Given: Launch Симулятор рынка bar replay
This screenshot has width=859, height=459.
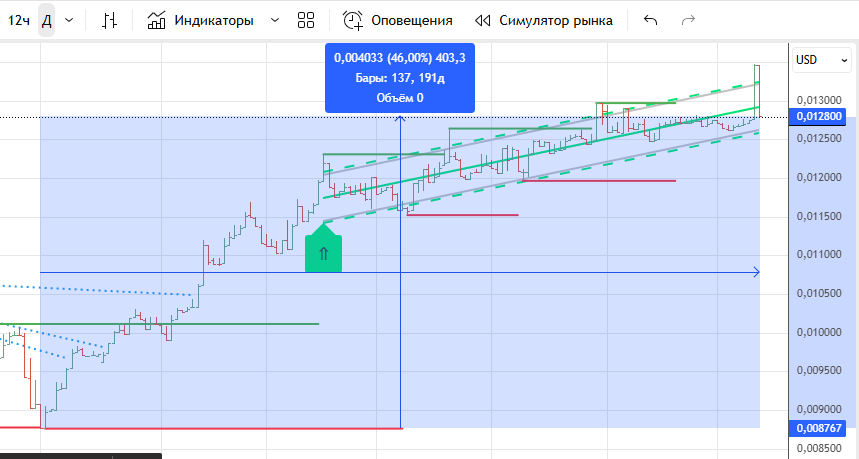Looking at the screenshot, I should coord(544,21).
